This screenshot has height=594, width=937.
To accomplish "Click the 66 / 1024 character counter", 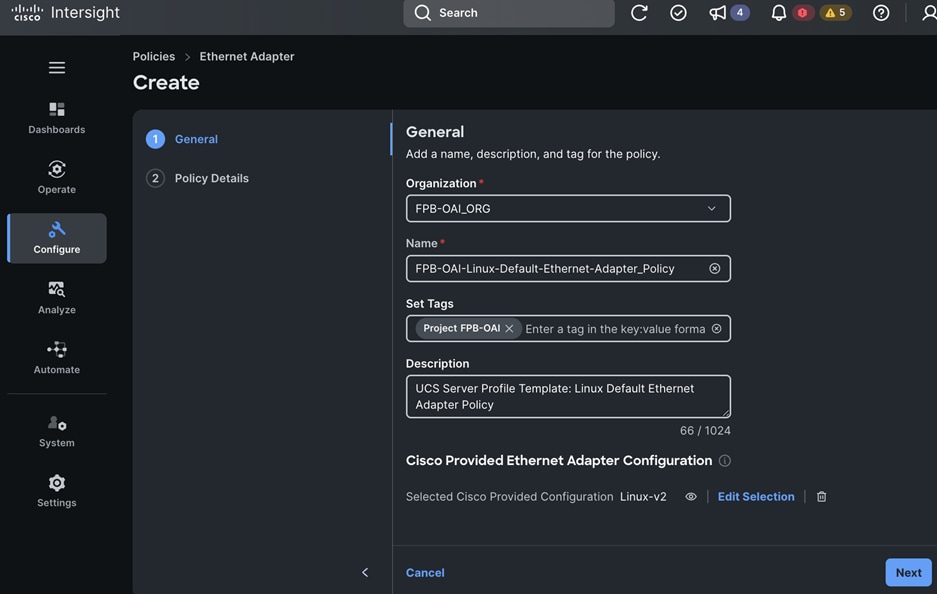I will [705, 430].
